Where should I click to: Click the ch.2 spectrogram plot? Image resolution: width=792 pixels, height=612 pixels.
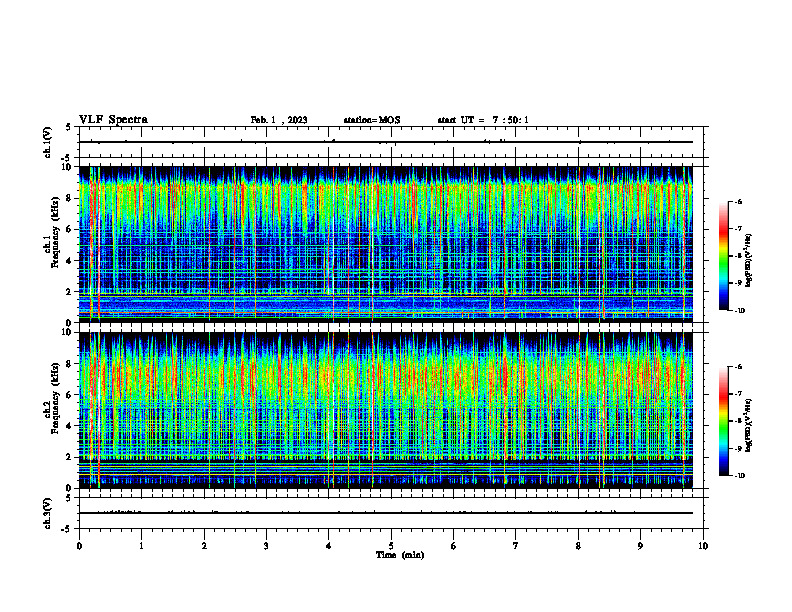point(385,410)
